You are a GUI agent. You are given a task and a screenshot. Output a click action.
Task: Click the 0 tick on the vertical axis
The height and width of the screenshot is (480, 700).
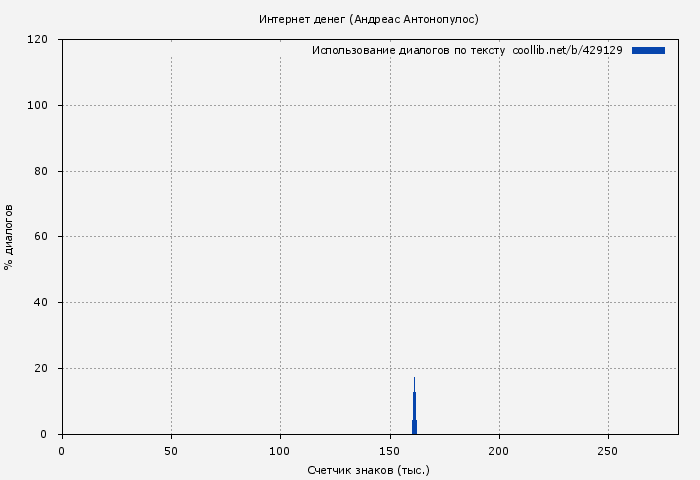(45, 434)
